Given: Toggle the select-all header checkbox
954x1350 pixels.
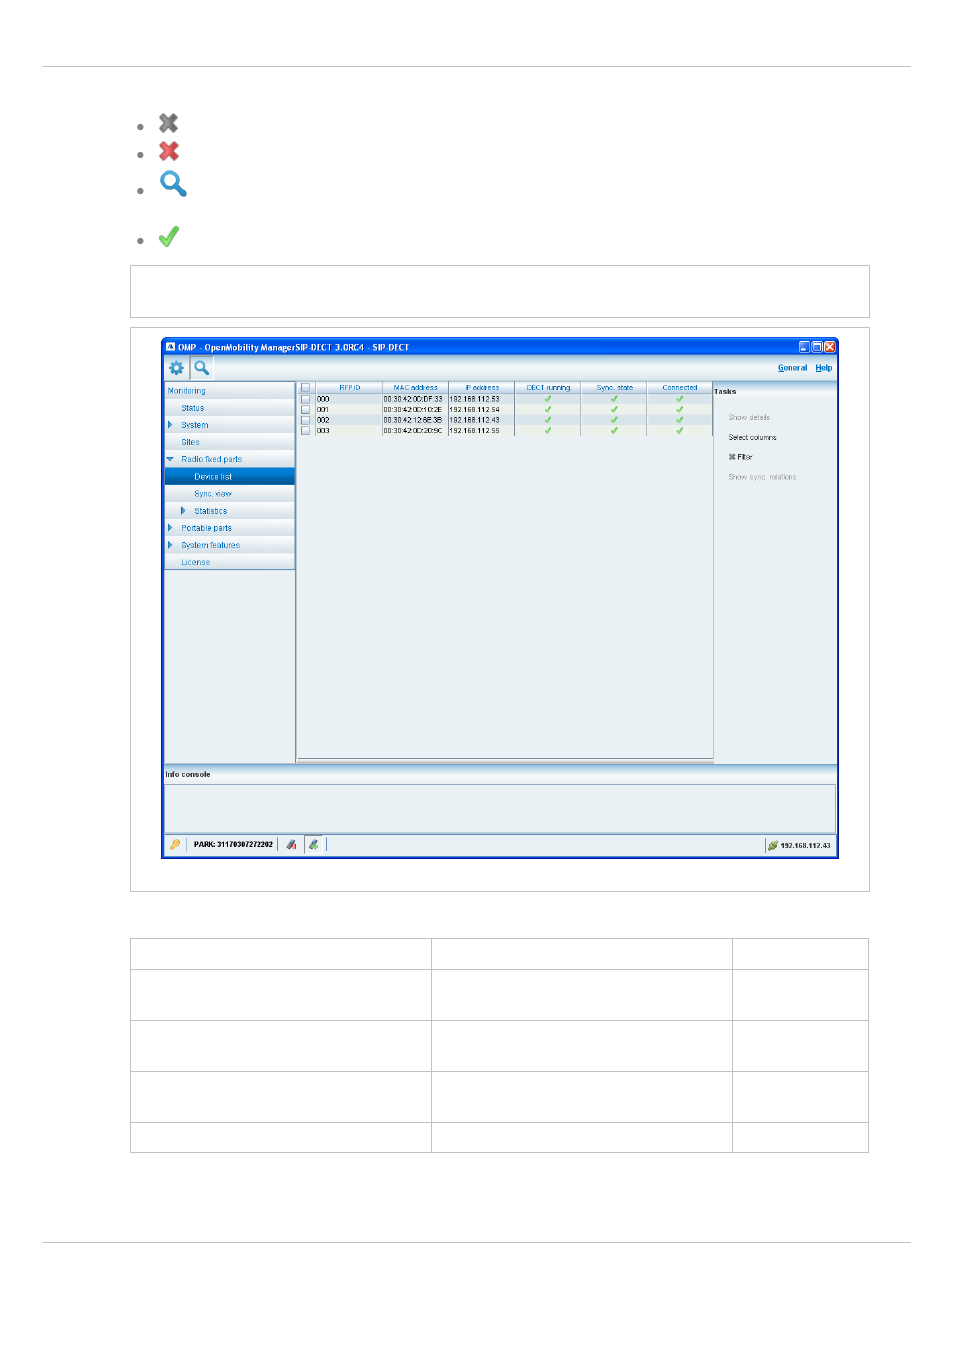Looking at the screenshot, I should [306, 387].
